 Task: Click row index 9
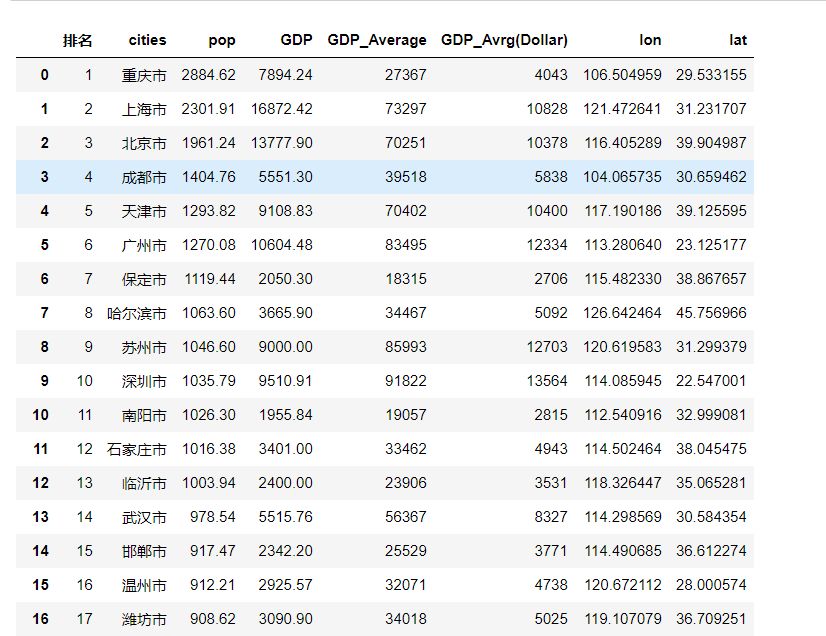[44, 381]
